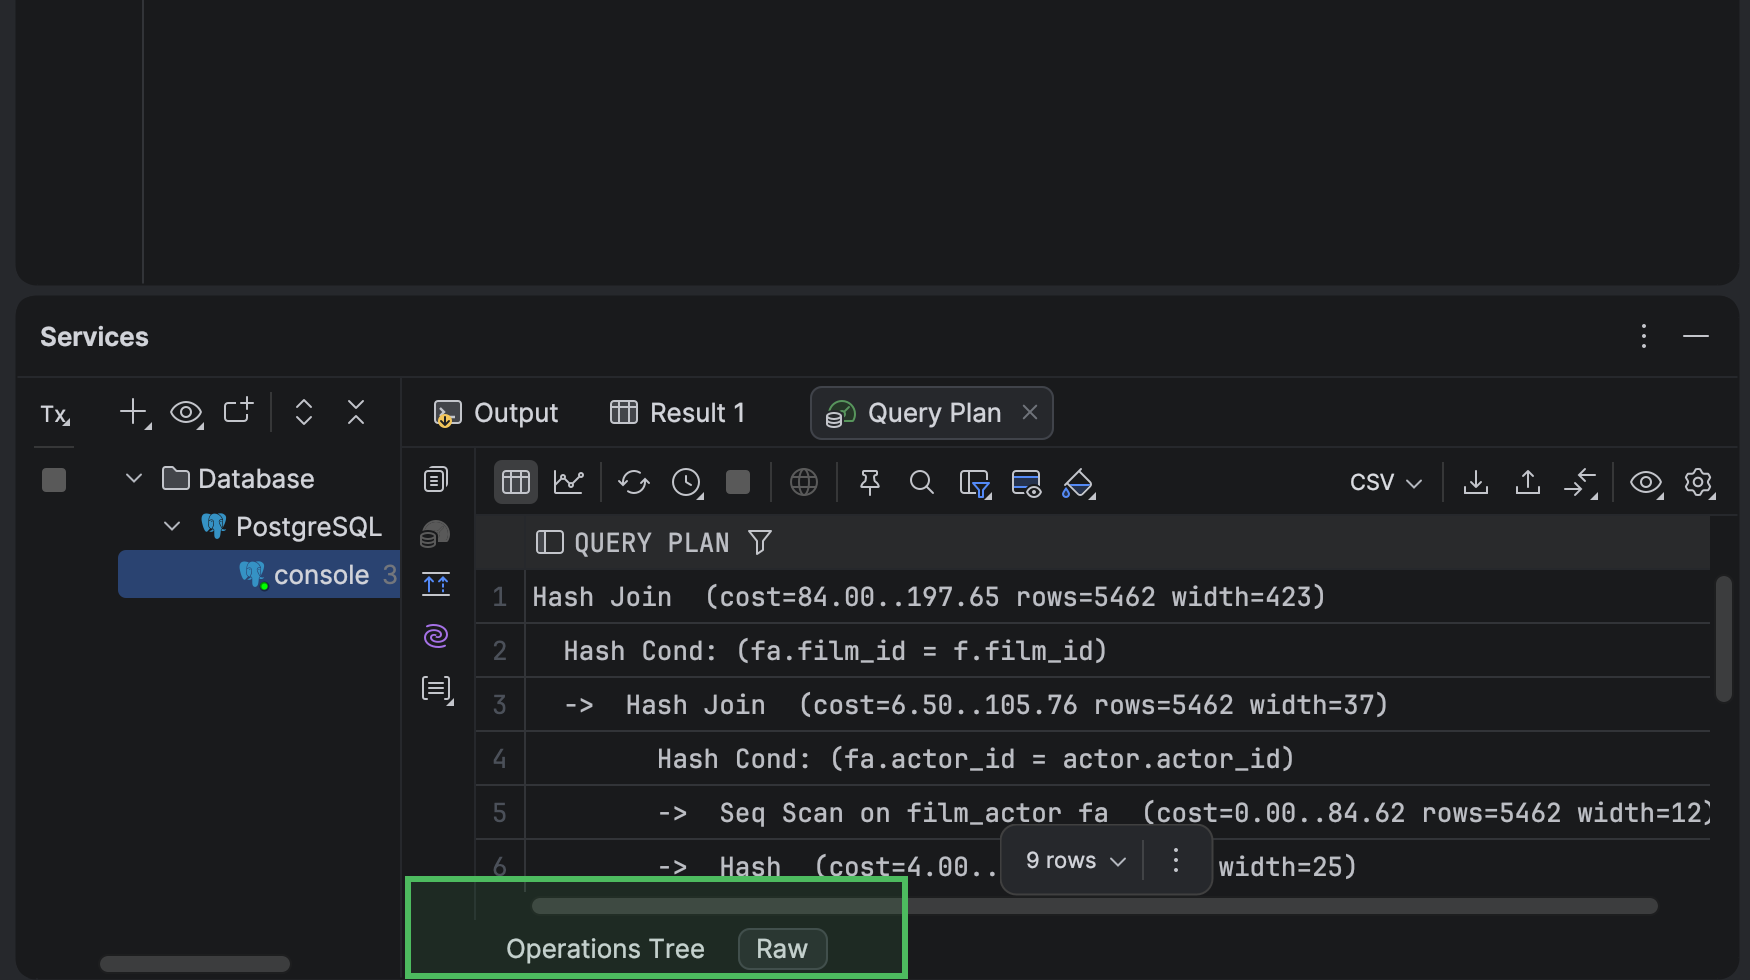The image size is (1750, 980).
Task: Click the globe icon in result toolbar
Action: (x=804, y=483)
